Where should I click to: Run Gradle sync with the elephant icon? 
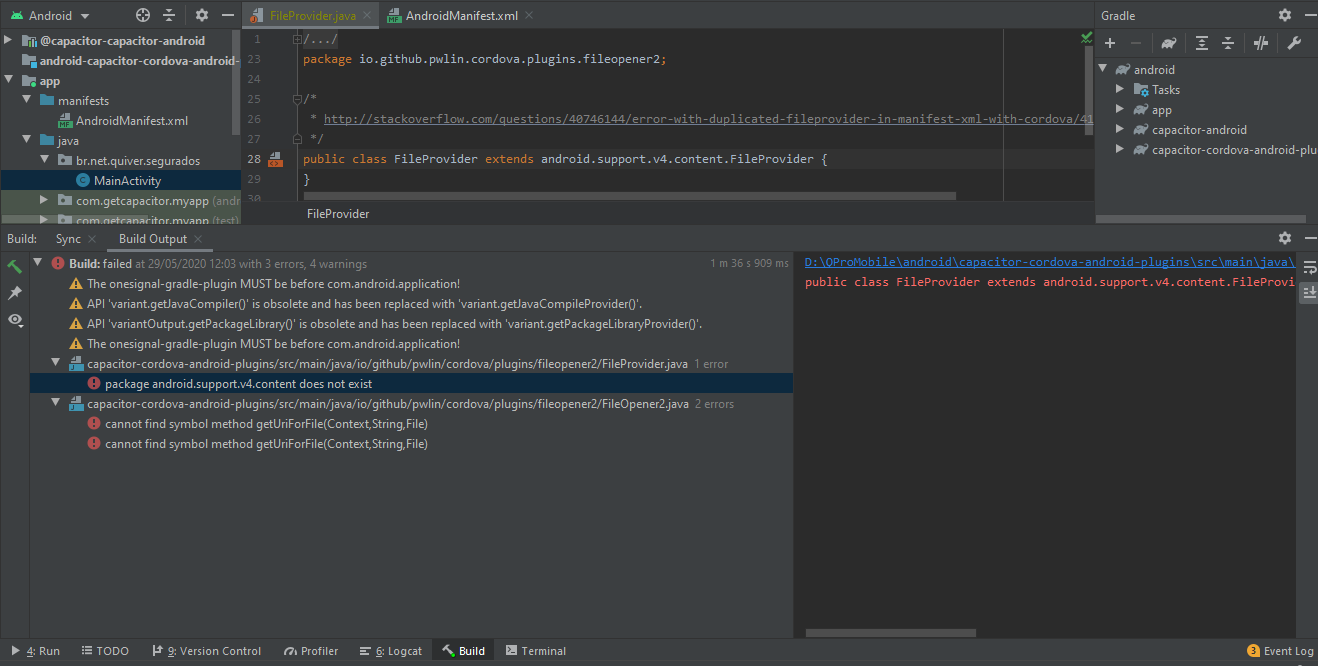click(1167, 42)
